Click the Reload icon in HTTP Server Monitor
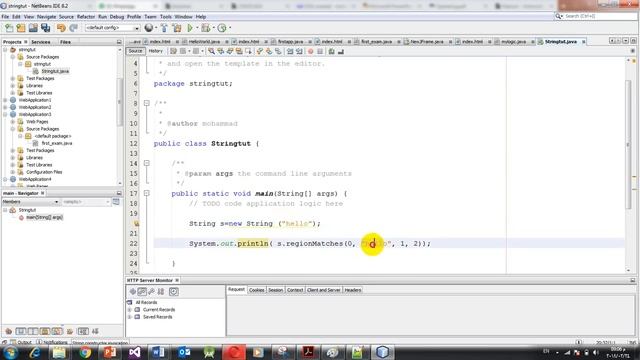This screenshot has width=640, height=360. 133,291
